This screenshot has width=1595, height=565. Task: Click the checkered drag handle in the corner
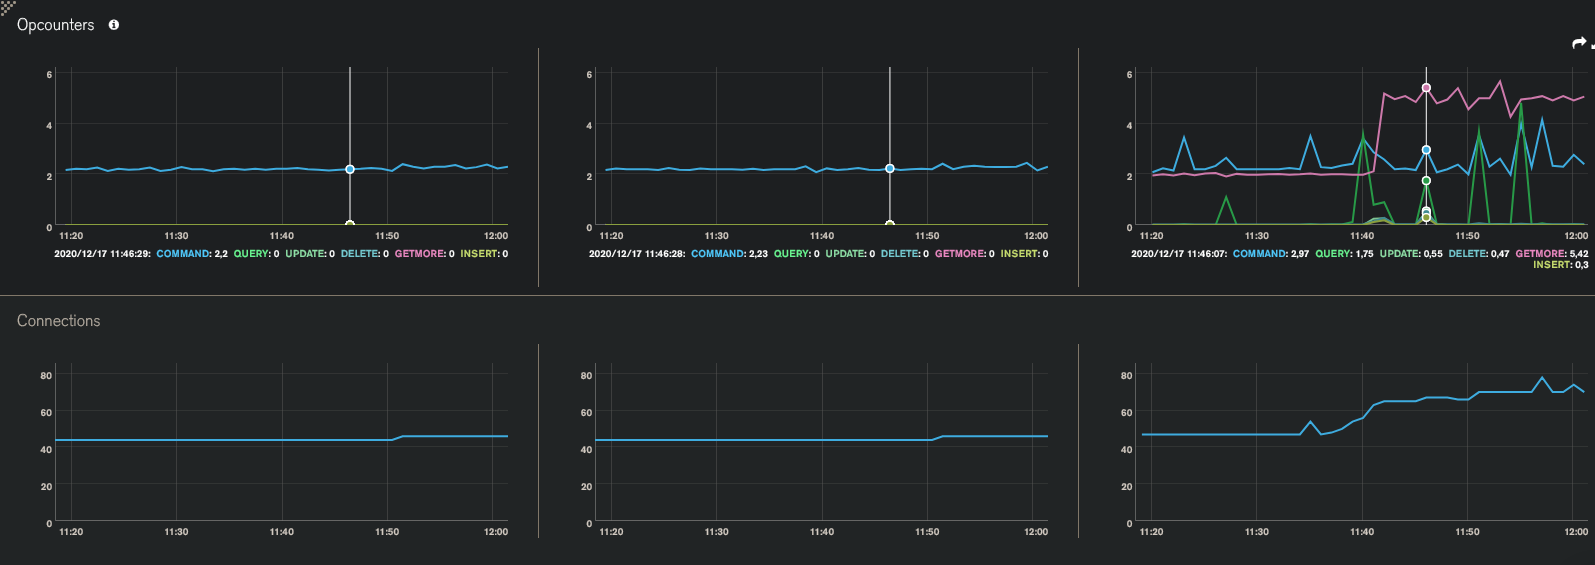7,7
